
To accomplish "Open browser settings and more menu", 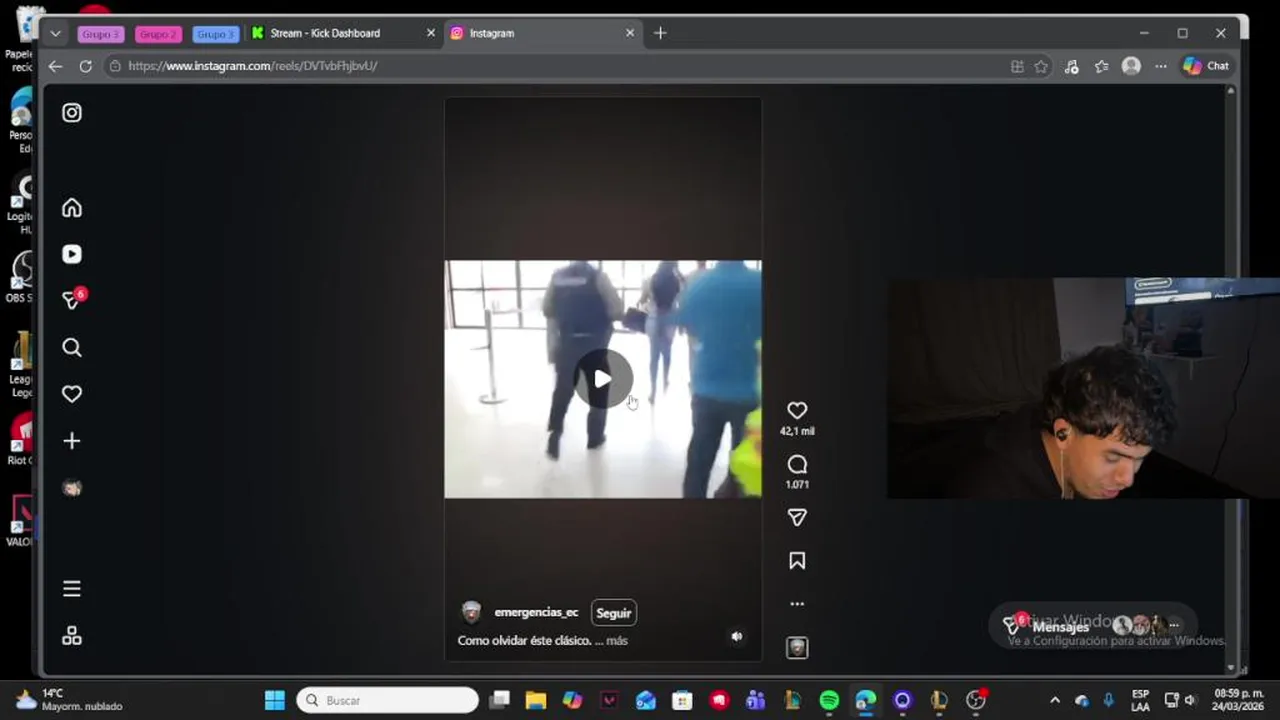I will point(1161,66).
